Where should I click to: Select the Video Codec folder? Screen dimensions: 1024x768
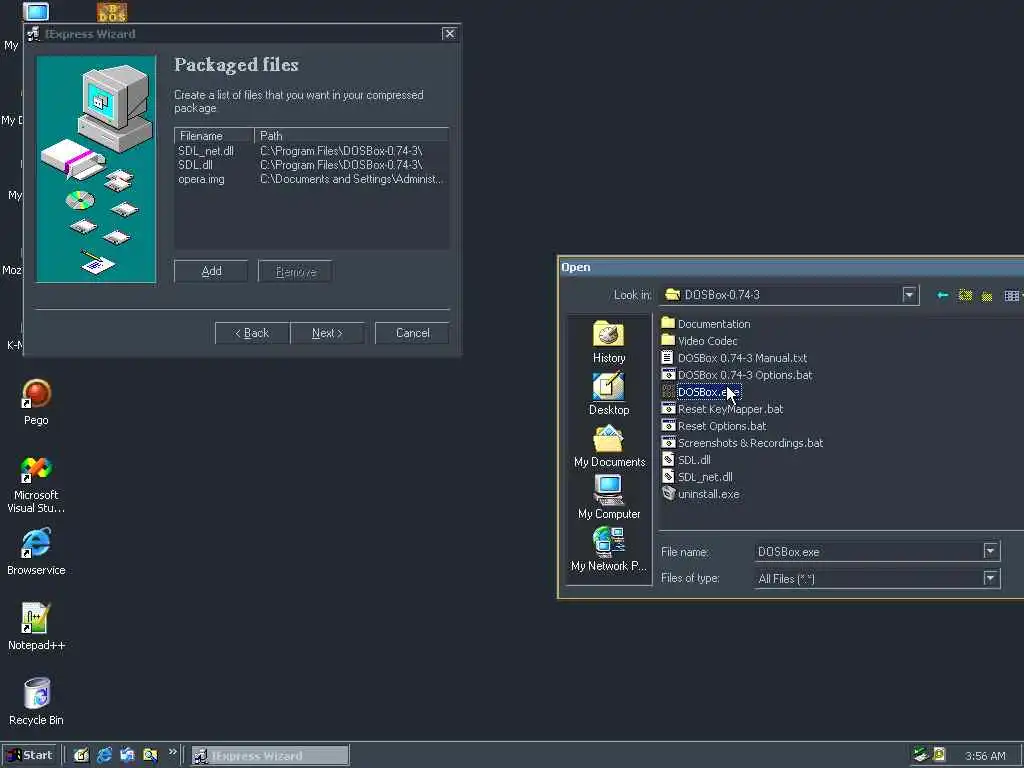pos(699,341)
